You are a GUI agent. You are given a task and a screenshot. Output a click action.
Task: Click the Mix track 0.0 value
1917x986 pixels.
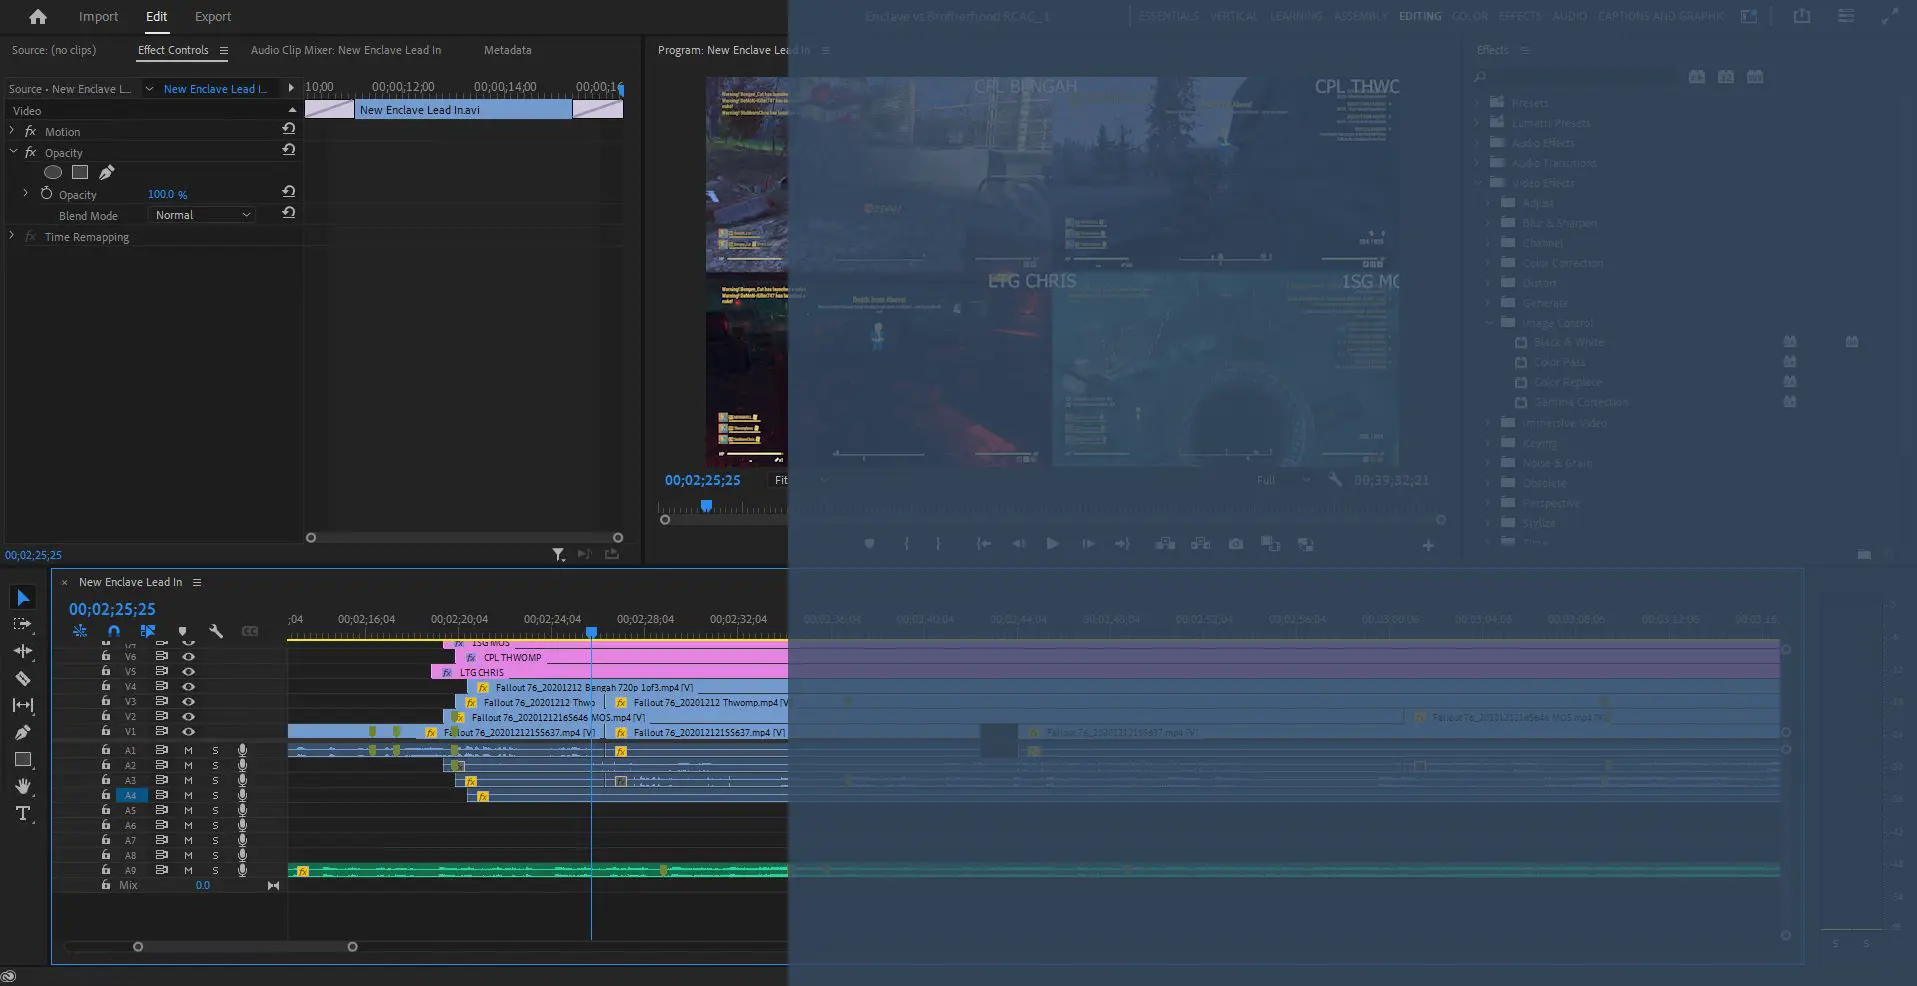(x=203, y=886)
